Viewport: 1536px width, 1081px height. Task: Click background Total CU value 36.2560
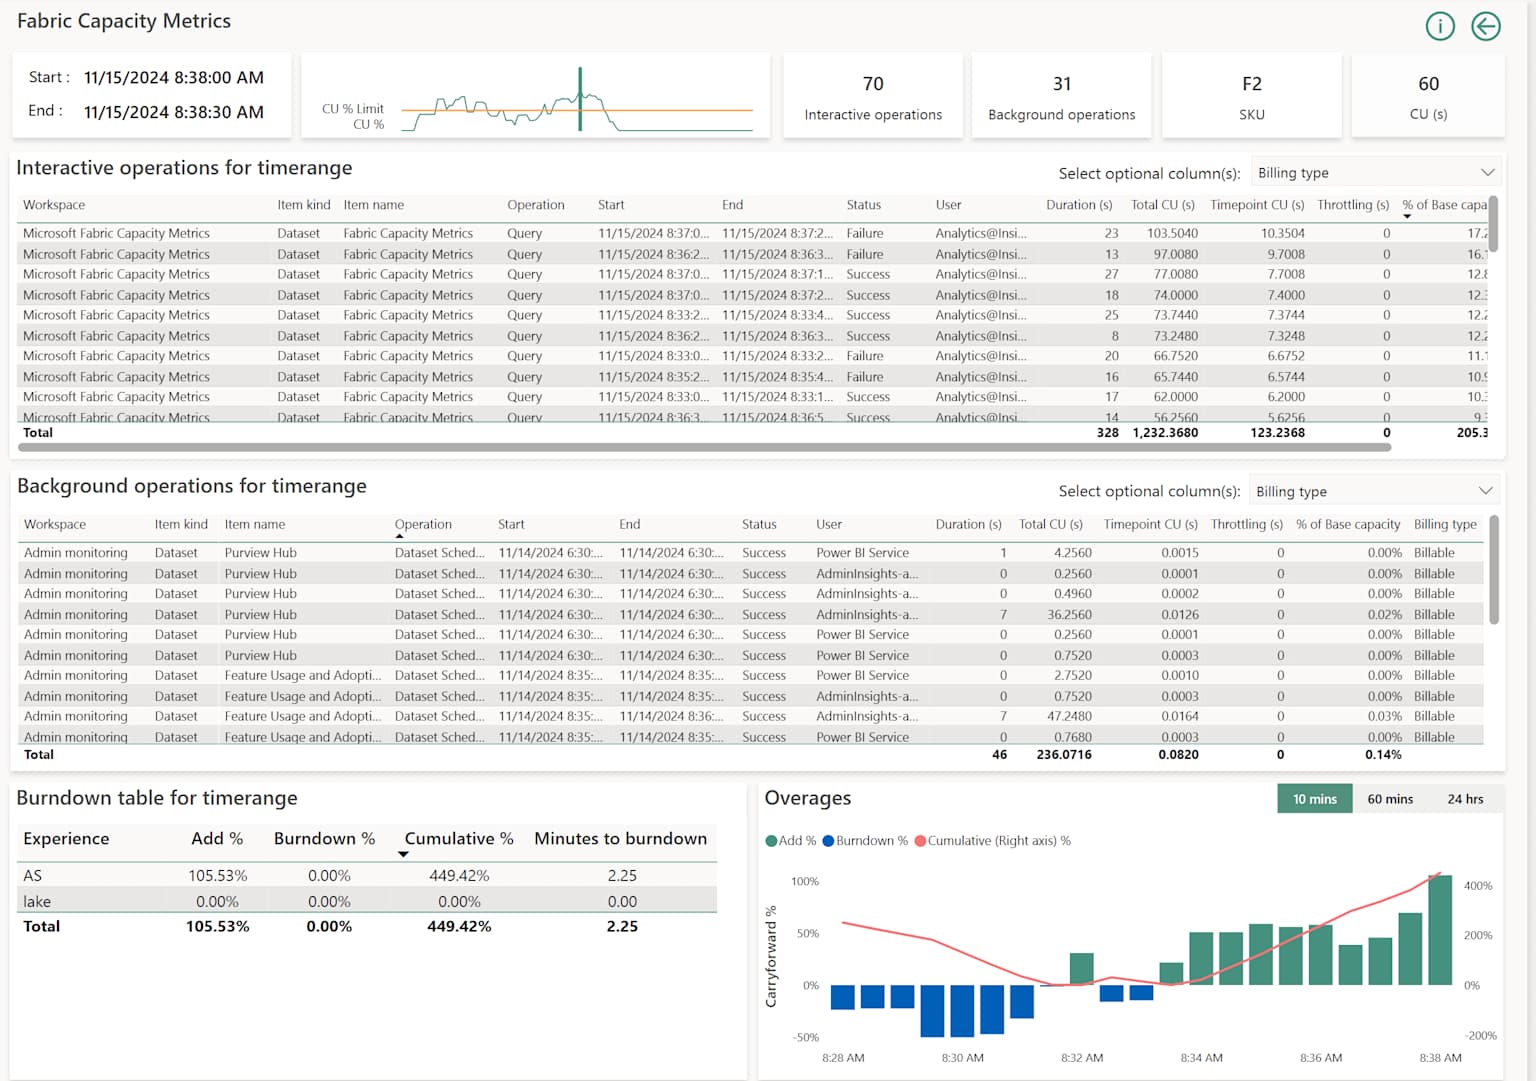[1069, 614]
